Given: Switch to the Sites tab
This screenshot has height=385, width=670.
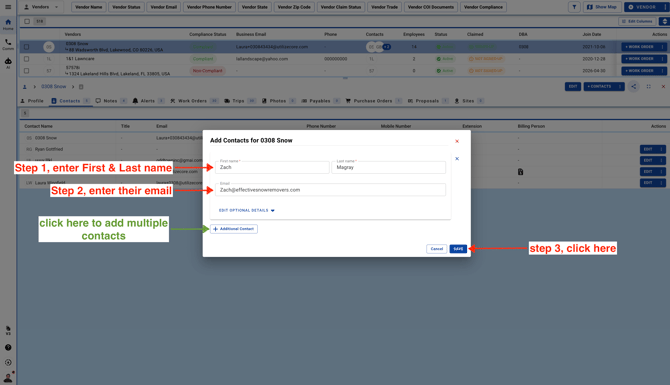Looking at the screenshot, I should coord(468,101).
